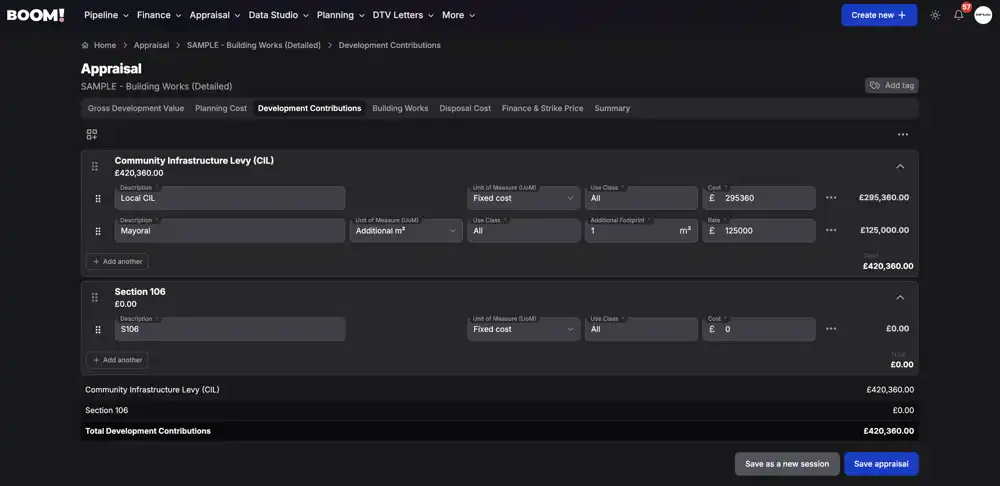Open the Finance menu

pyautogui.click(x=159, y=15)
